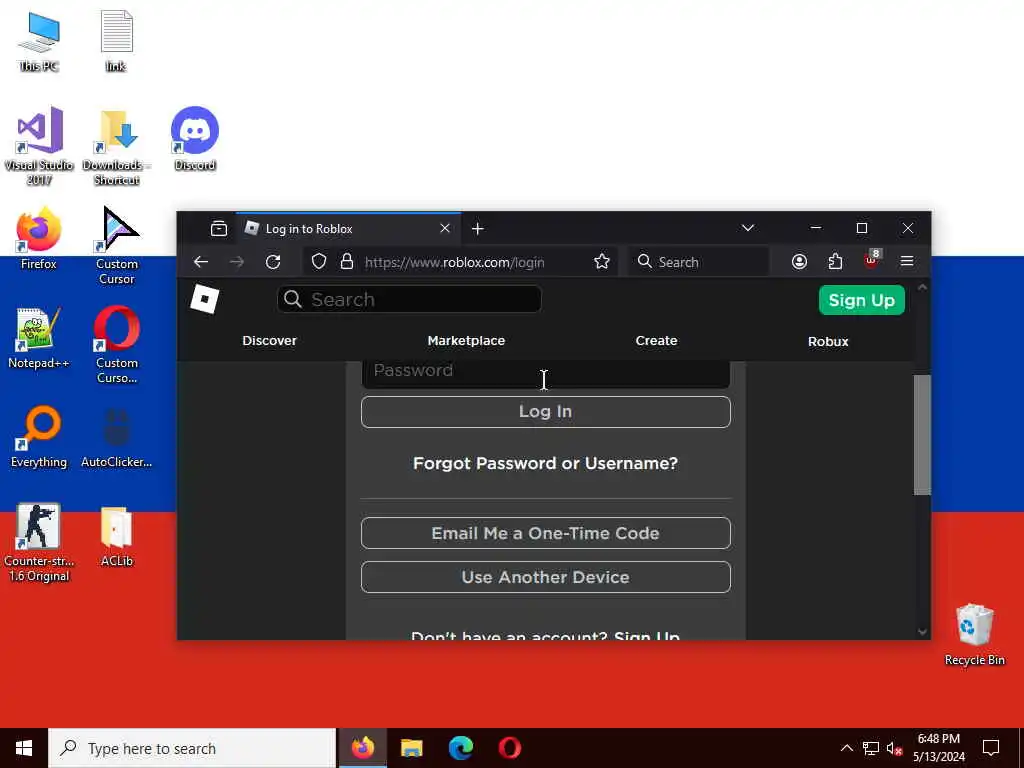Open AutoClicker desktop shortcut
The height and width of the screenshot is (768, 1024).
(116, 436)
